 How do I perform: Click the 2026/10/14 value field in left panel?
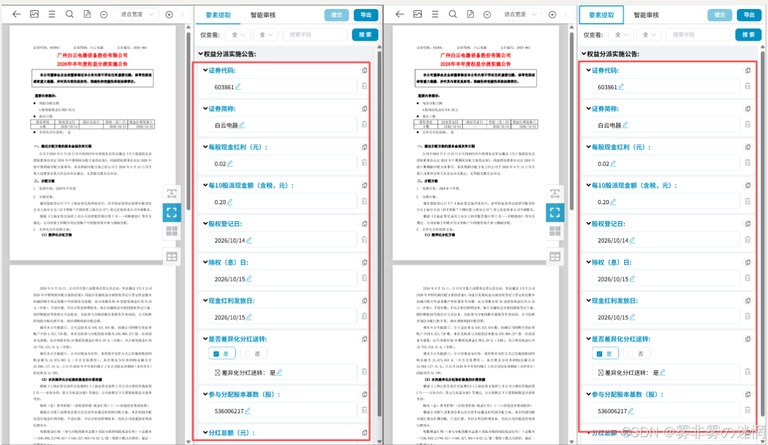point(282,240)
